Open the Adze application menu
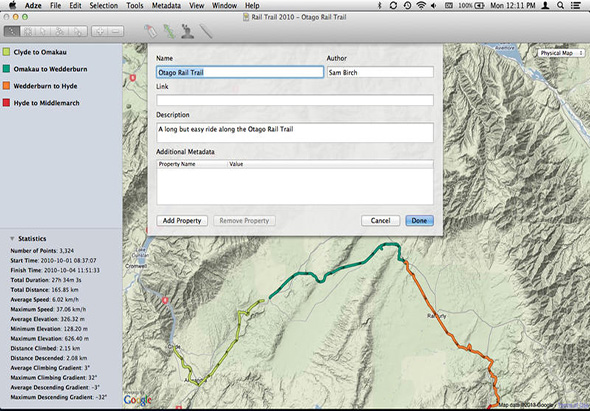 33,5
